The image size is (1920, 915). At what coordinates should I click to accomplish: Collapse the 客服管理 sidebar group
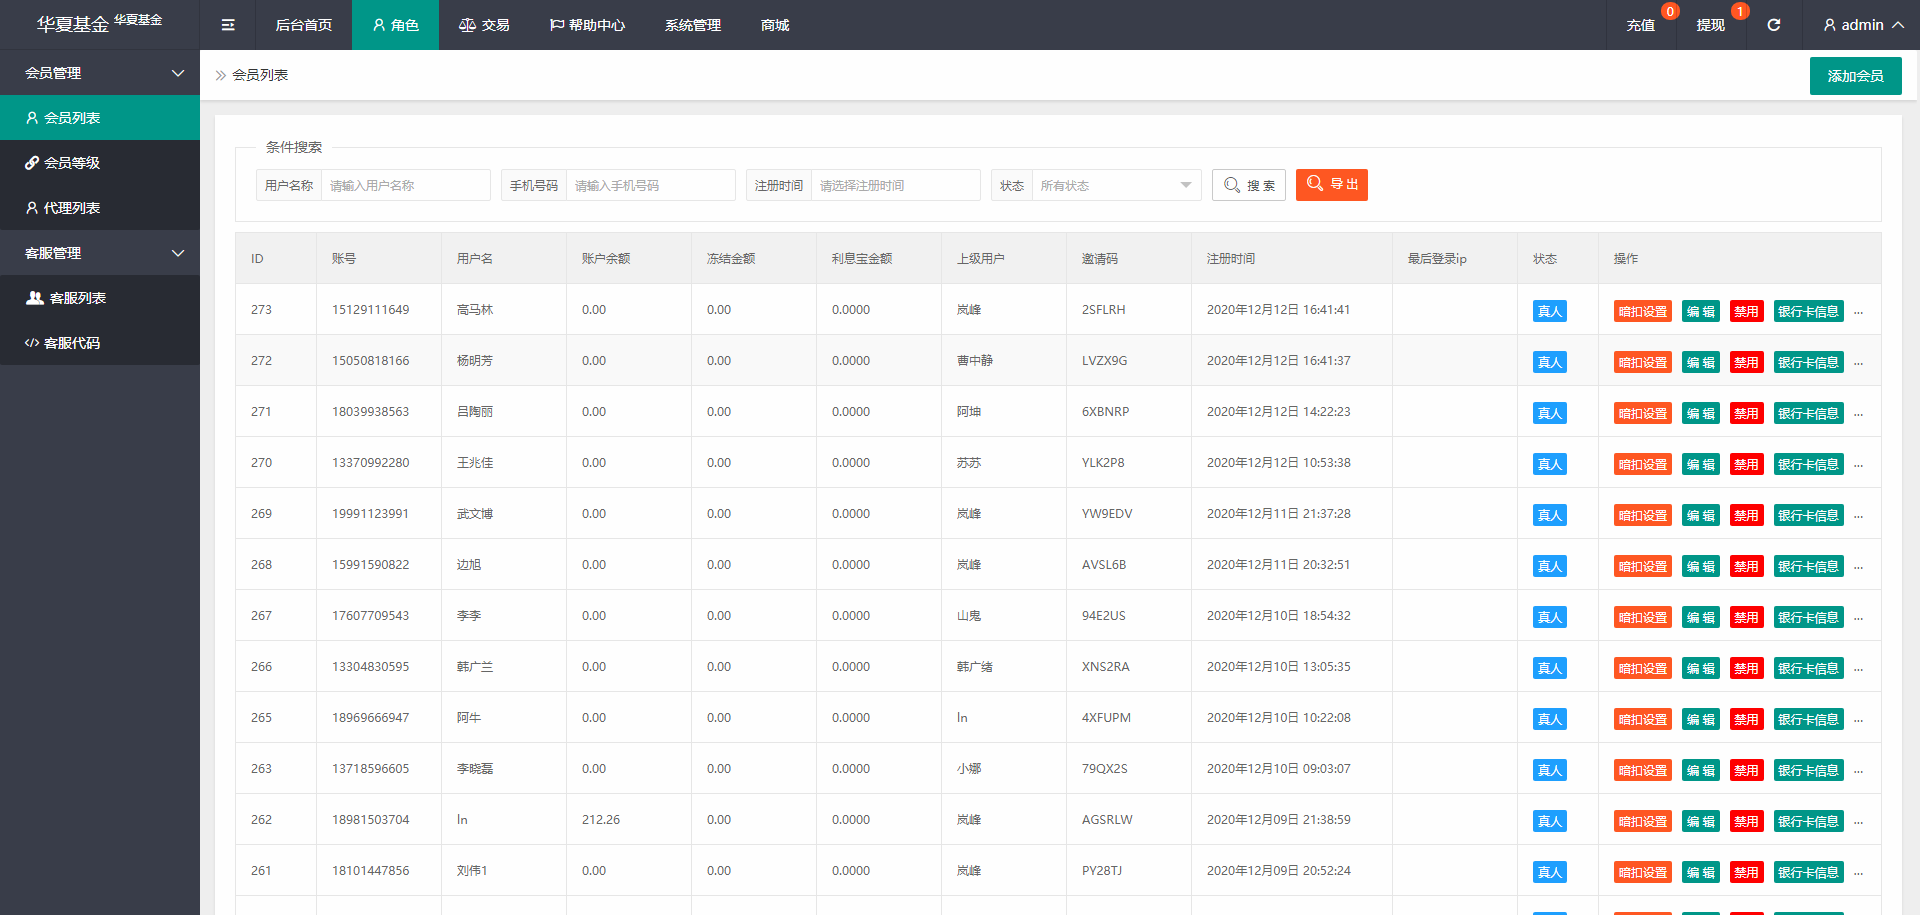pos(100,253)
